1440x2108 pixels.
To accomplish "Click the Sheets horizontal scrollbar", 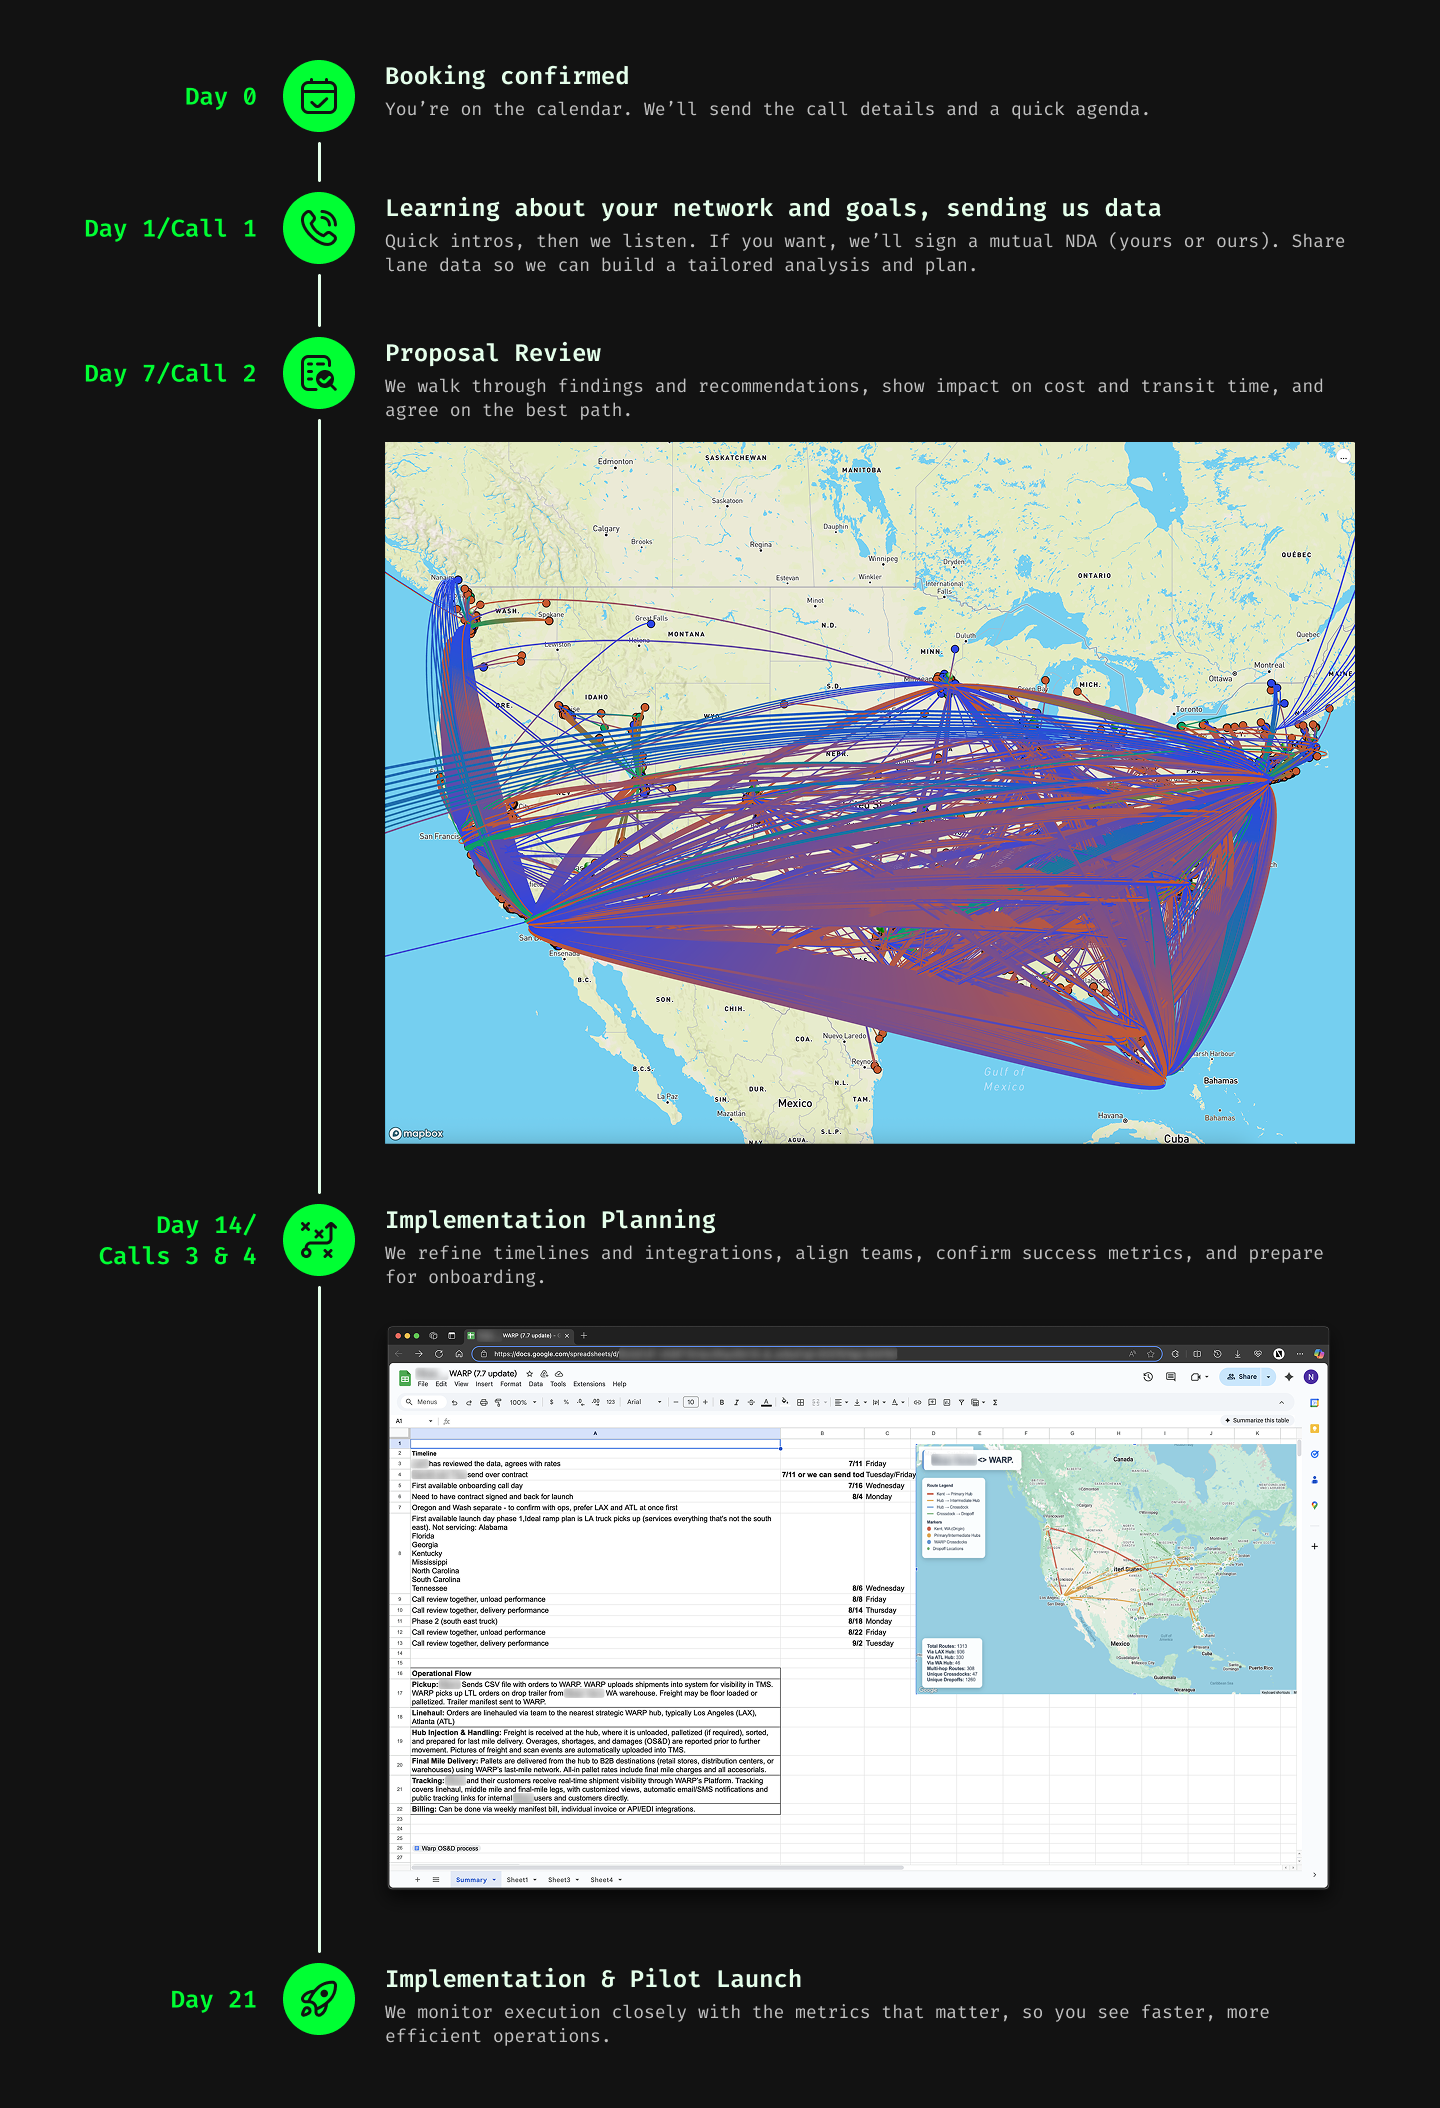I will (x=658, y=1867).
